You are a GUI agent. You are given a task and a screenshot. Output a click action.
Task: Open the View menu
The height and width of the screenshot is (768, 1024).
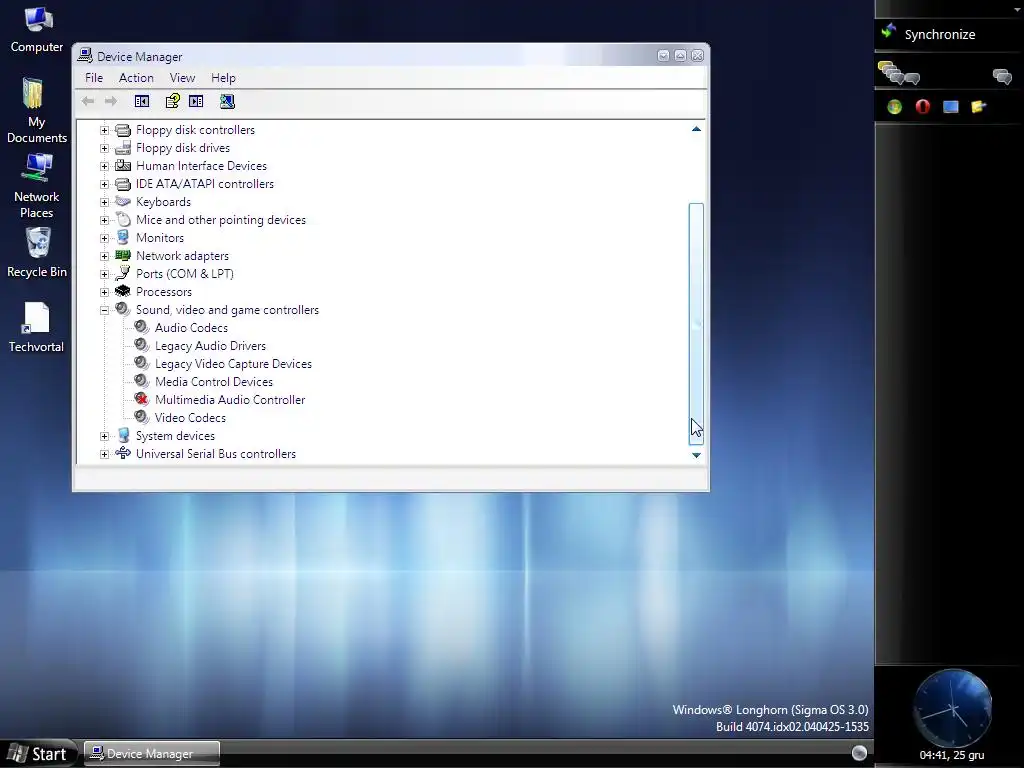(x=182, y=78)
